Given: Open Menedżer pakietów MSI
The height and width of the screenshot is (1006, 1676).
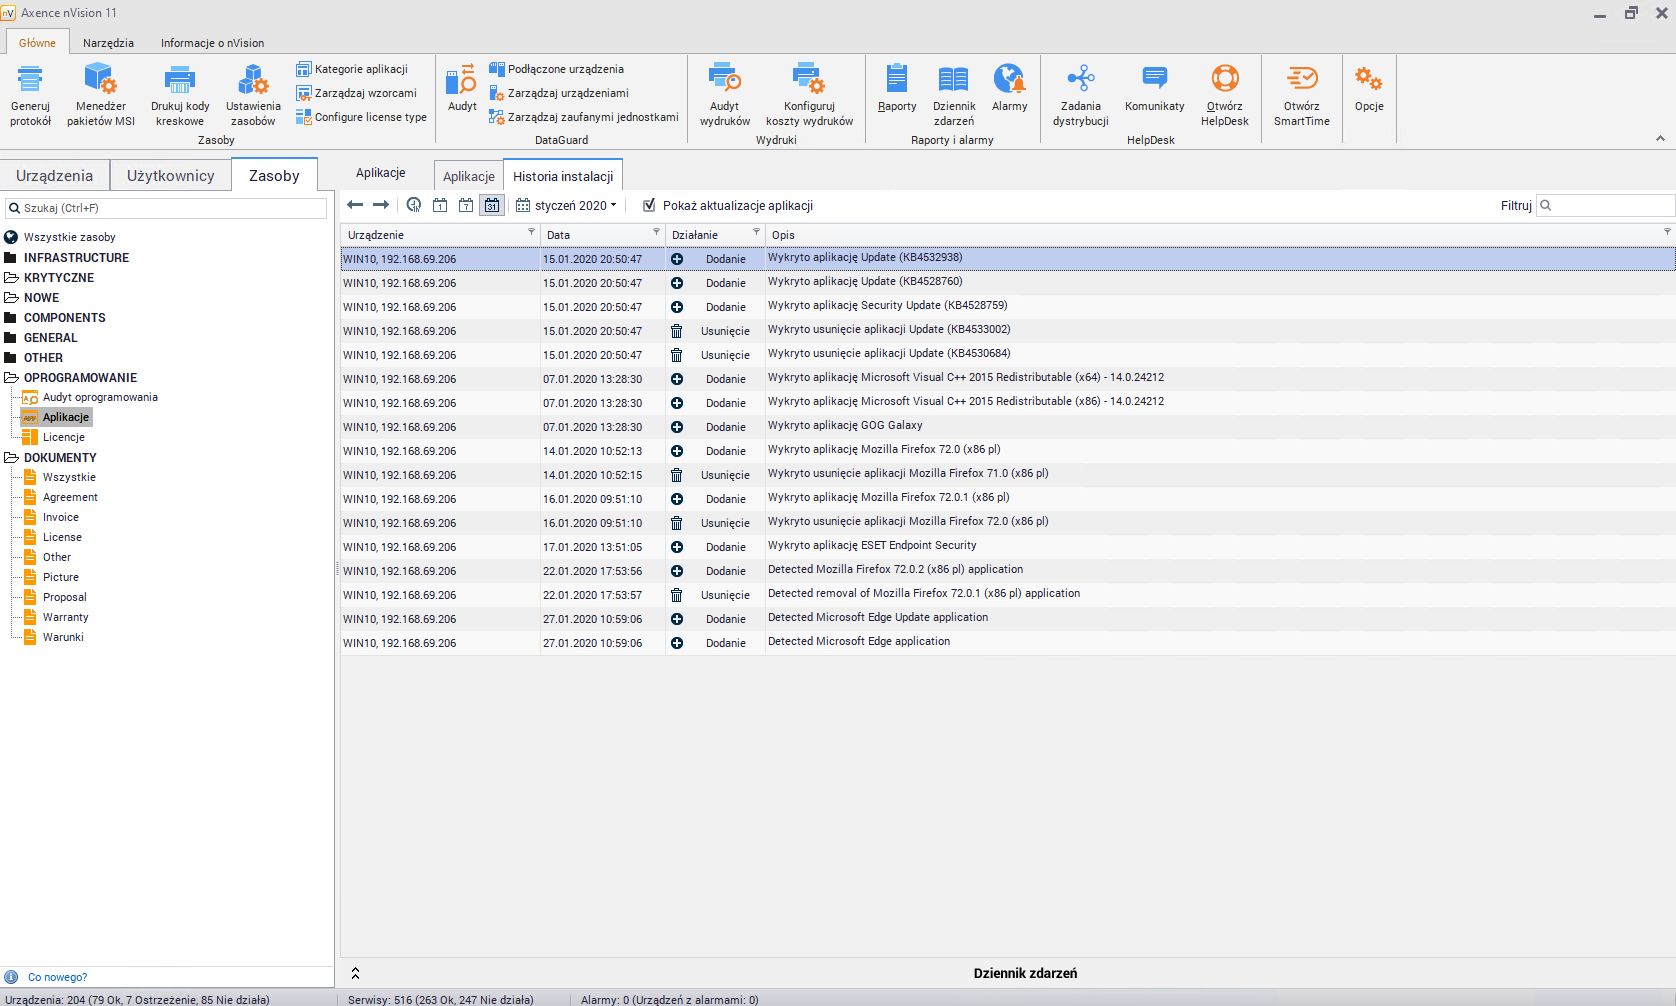Looking at the screenshot, I should (100, 80).
